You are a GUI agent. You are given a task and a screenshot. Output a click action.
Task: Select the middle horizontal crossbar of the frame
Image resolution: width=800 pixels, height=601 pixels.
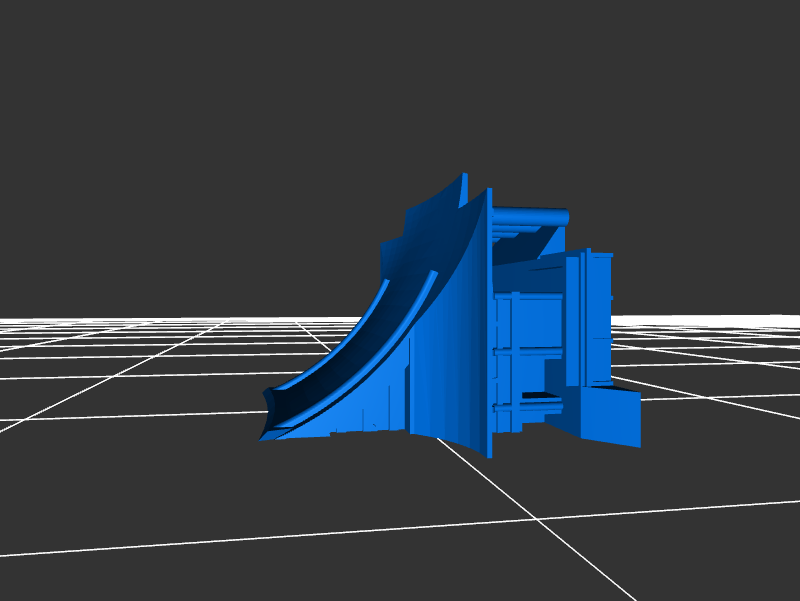tap(530, 350)
